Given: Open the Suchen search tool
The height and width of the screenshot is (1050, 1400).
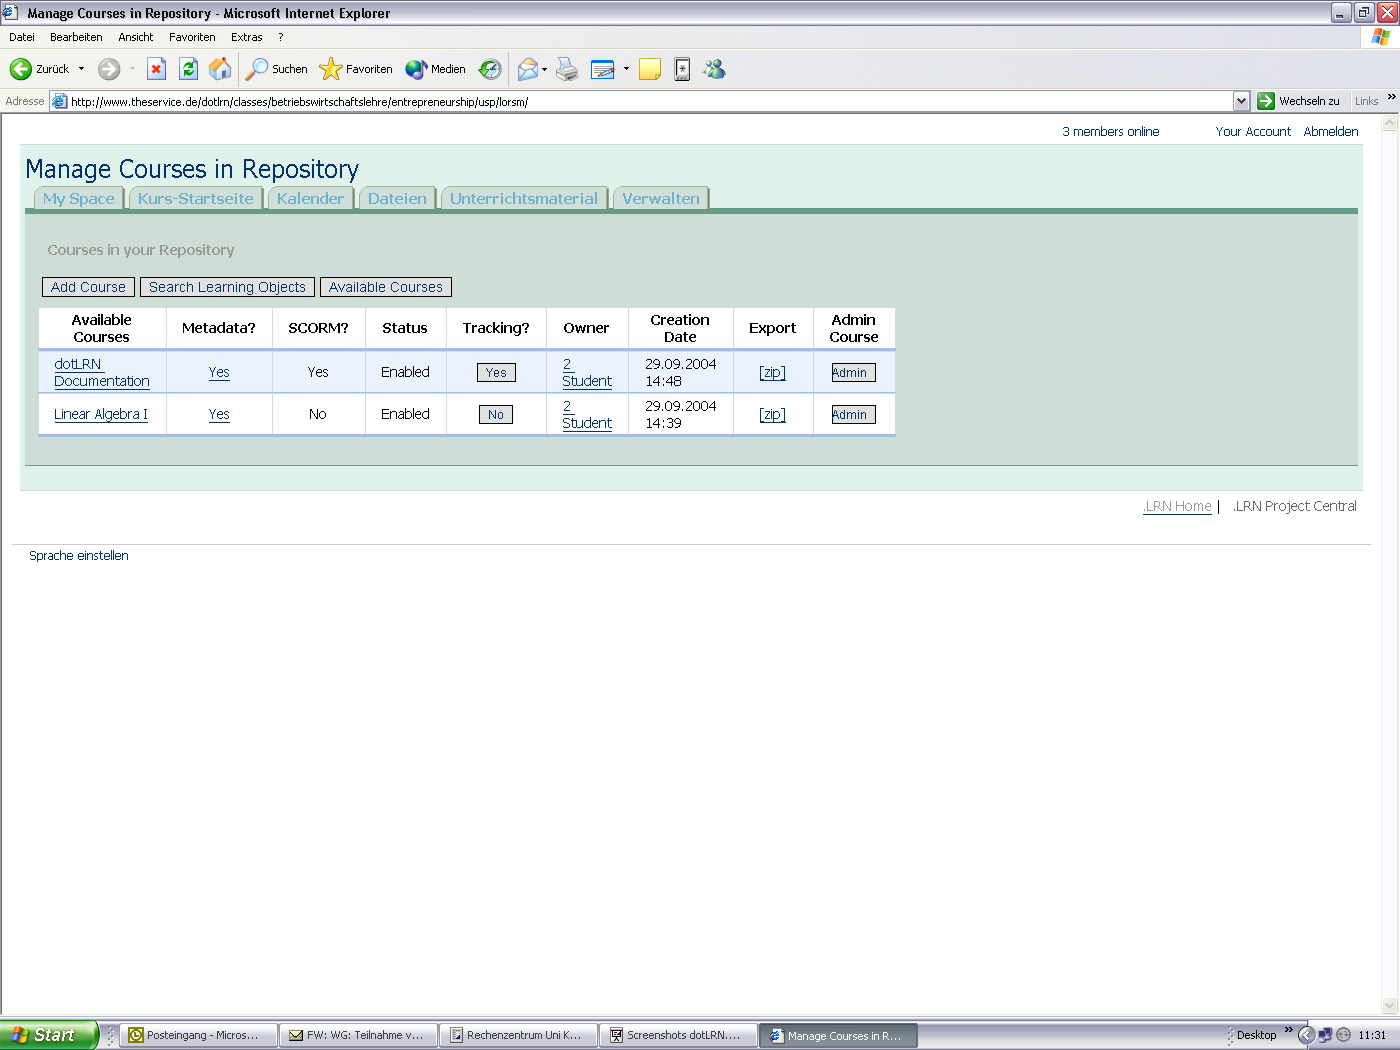Looking at the screenshot, I should coord(277,69).
